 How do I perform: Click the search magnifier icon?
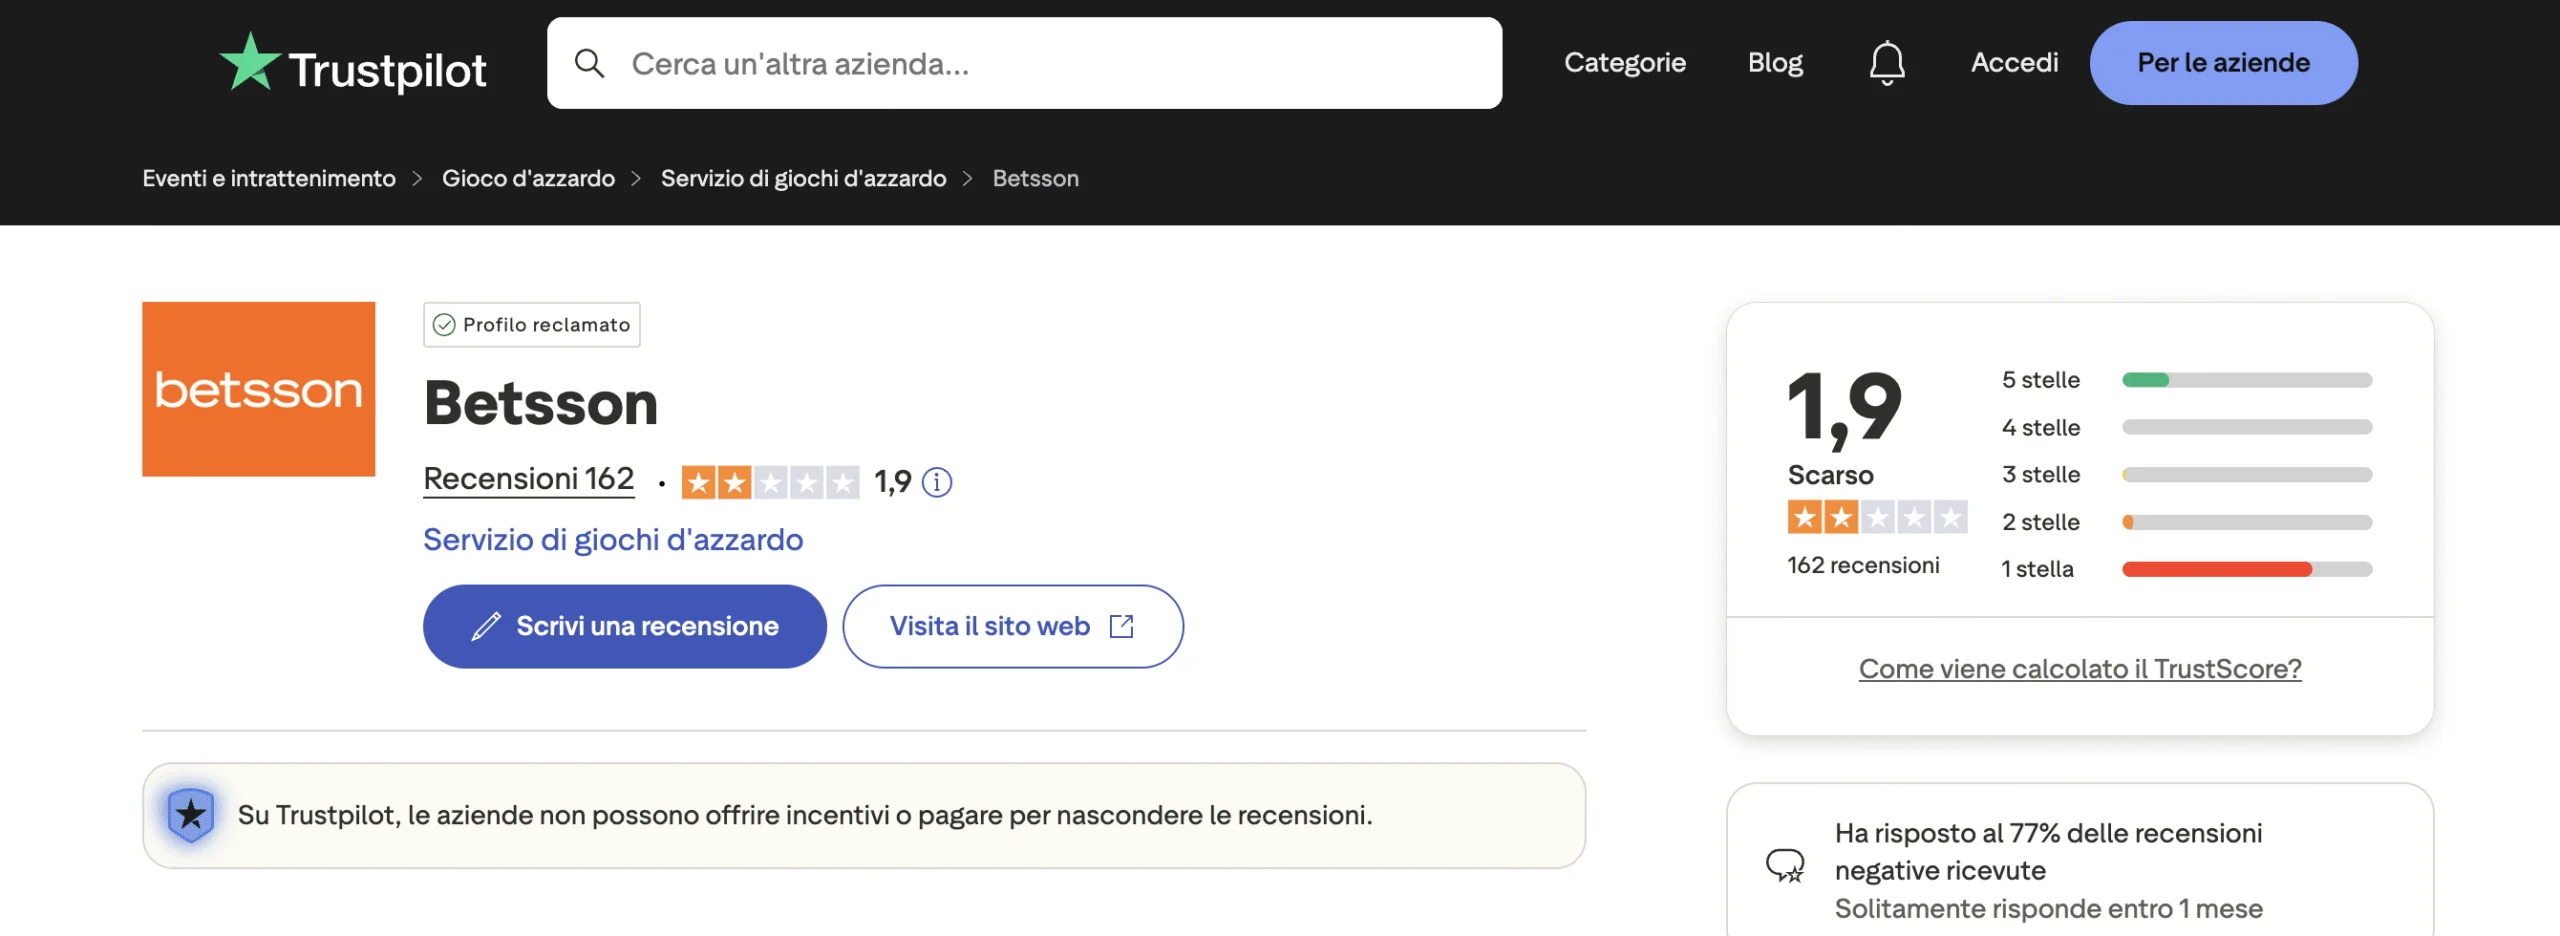pyautogui.click(x=590, y=62)
